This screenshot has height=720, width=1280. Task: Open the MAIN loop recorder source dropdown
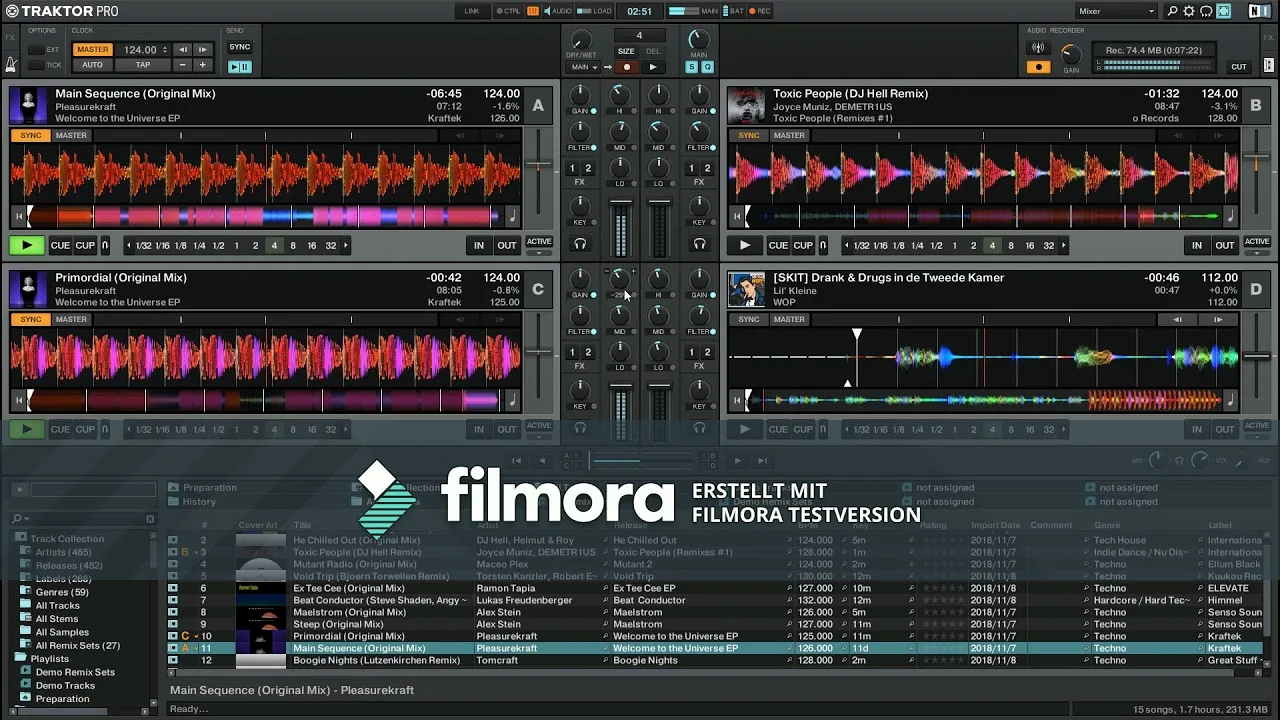(x=584, y=67)
